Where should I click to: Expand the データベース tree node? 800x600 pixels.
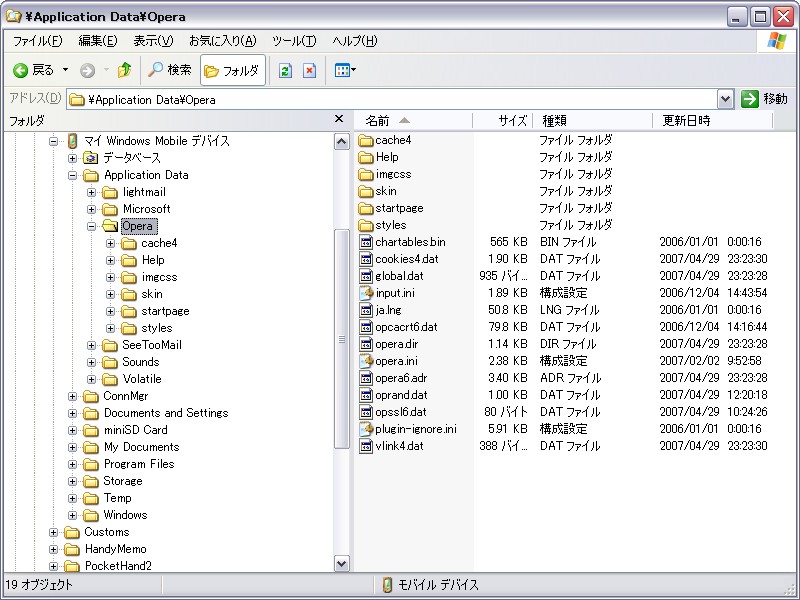coord(72,158)
